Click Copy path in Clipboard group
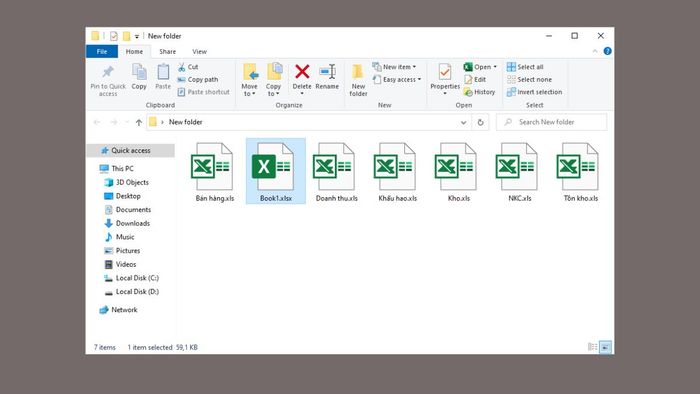Viewport: 700px width, 394px height. 198,79
